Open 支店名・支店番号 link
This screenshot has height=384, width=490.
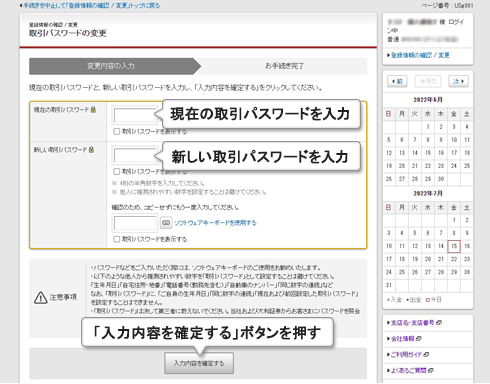[x=412, y=323]
